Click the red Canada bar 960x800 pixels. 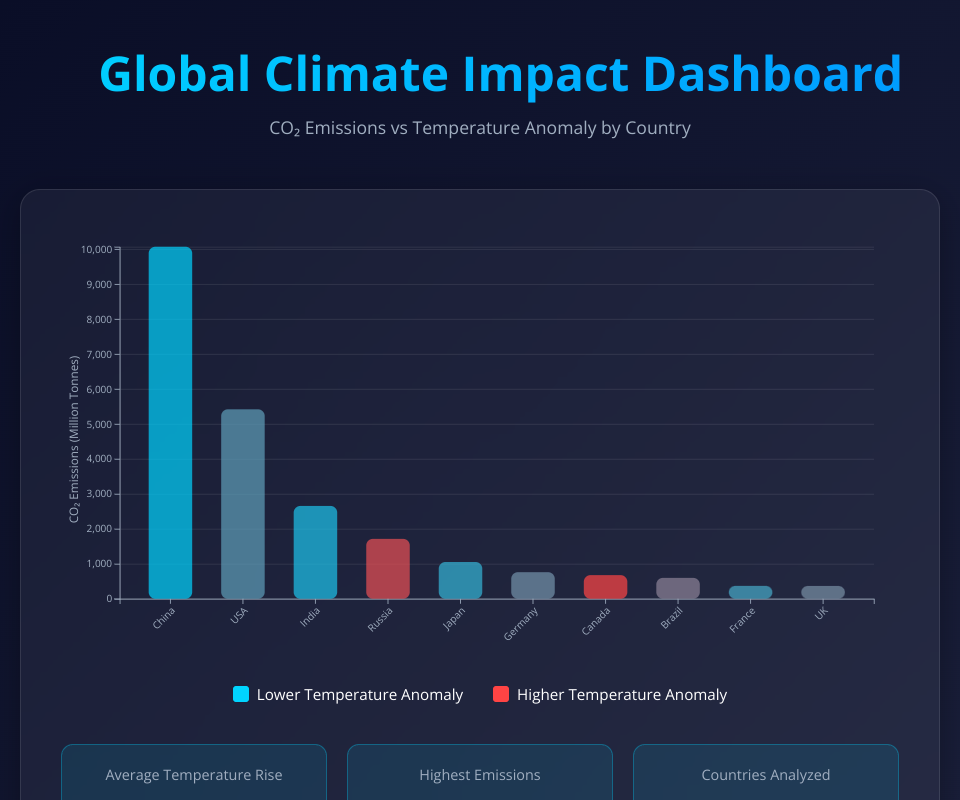click(605, 587)
